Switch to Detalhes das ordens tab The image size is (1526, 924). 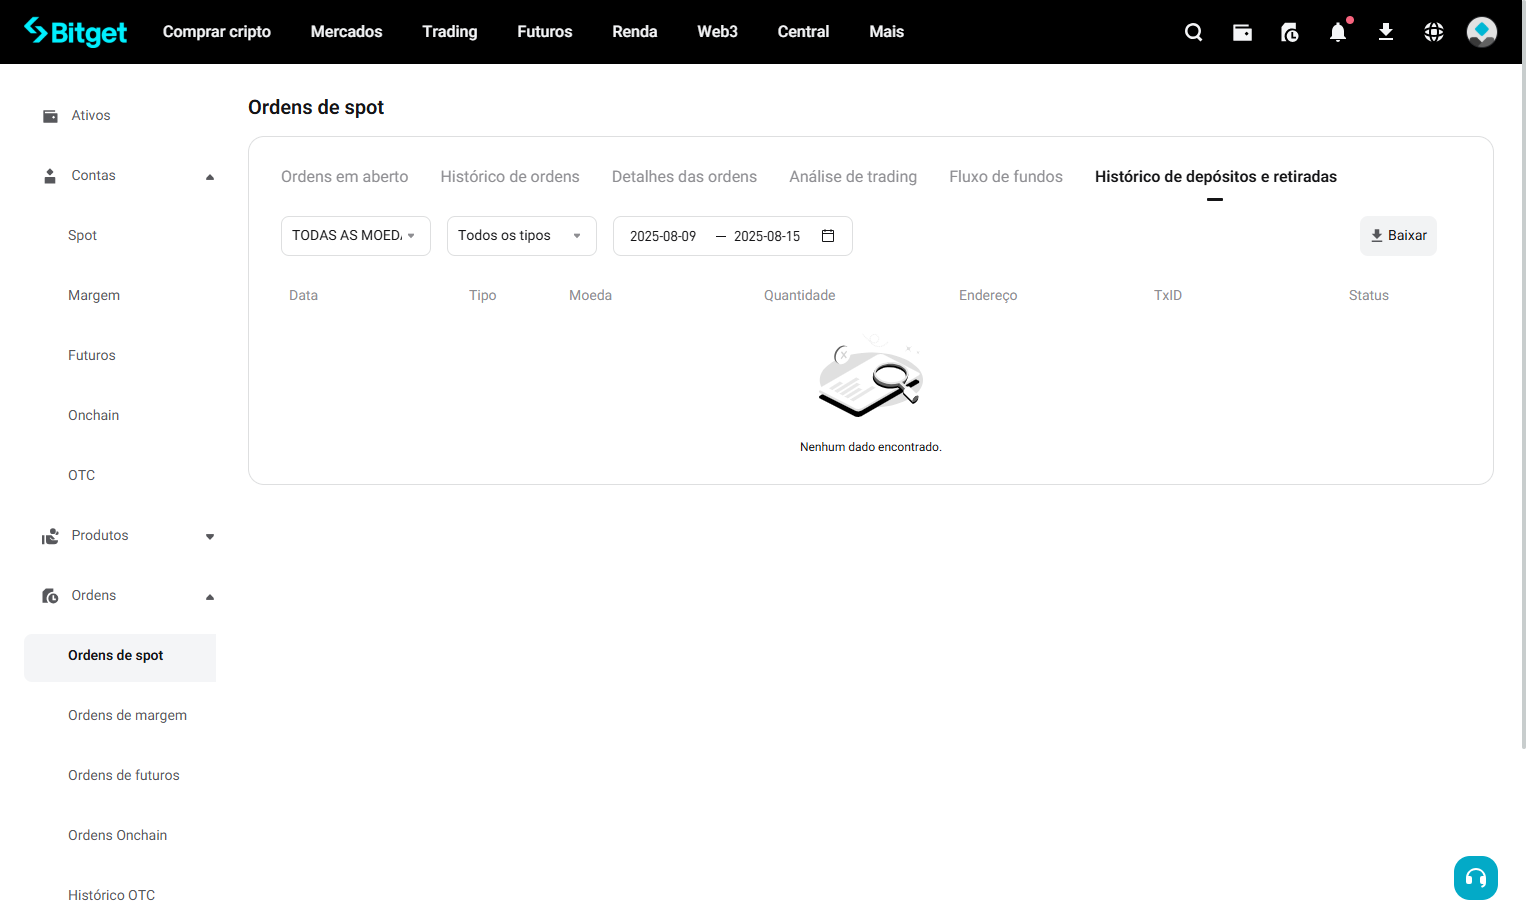pyautogui.click(x=684, y=177)
